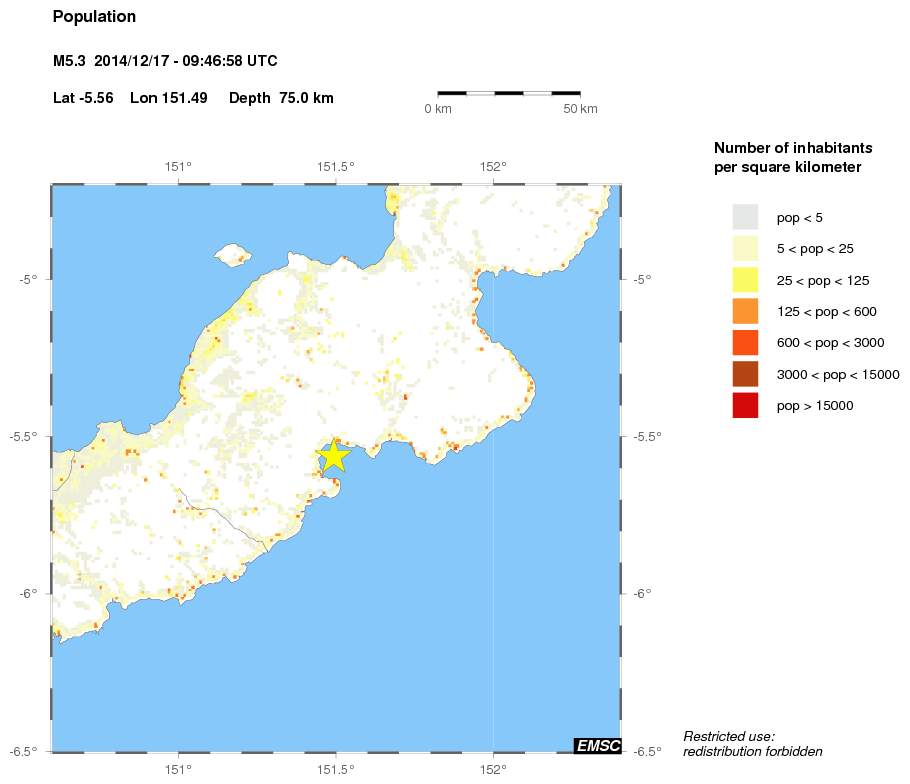
Task: Click the small island off the northwest coast
Action: coord(231,253)
